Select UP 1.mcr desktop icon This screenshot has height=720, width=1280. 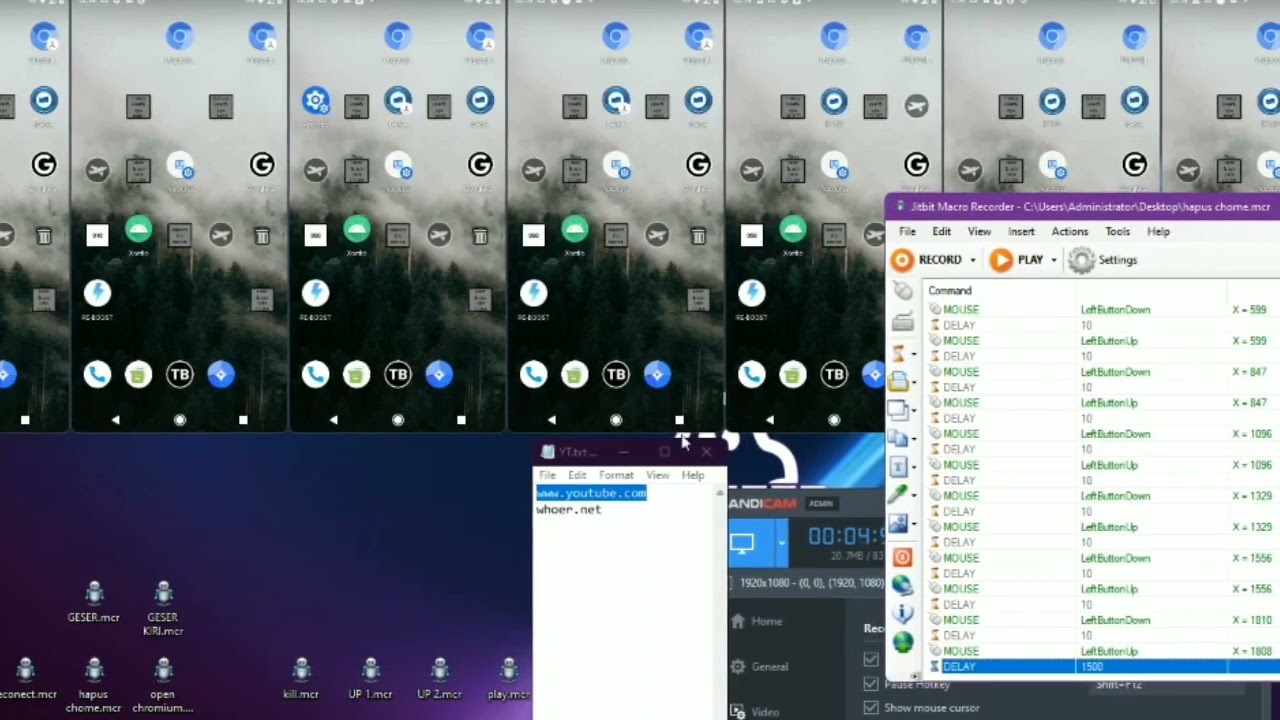(x=370, y=679)
